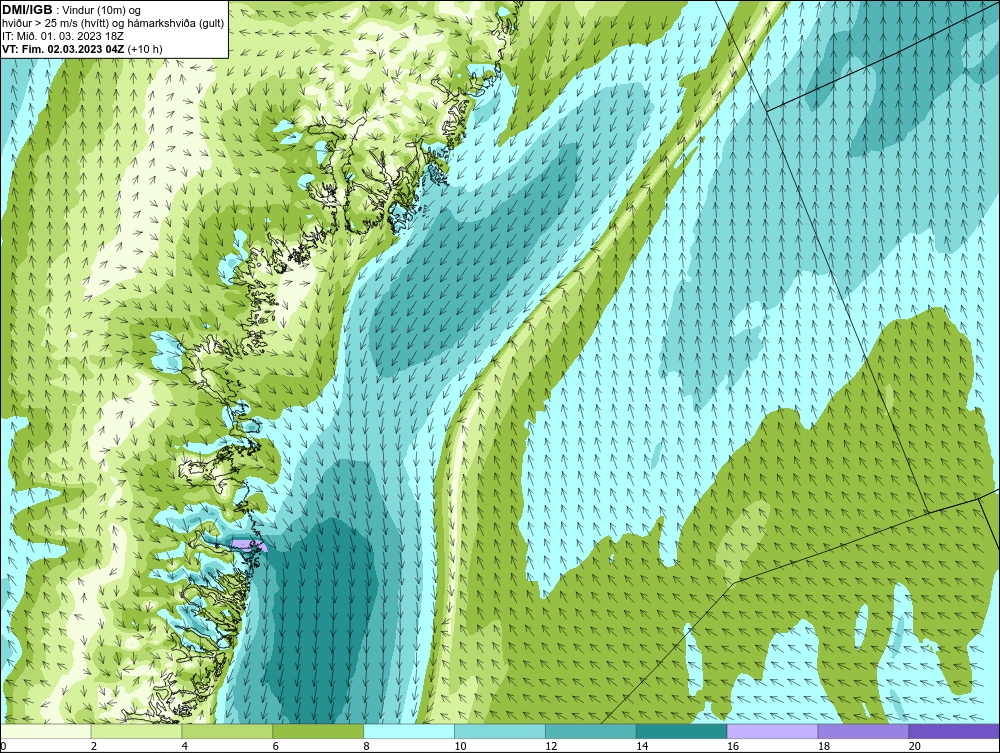This screenshot has width=1000, height=753.
Task: Click the 0–2 m/s palest legend swatch
Action: pyautogui.click(x=46, y=731)
